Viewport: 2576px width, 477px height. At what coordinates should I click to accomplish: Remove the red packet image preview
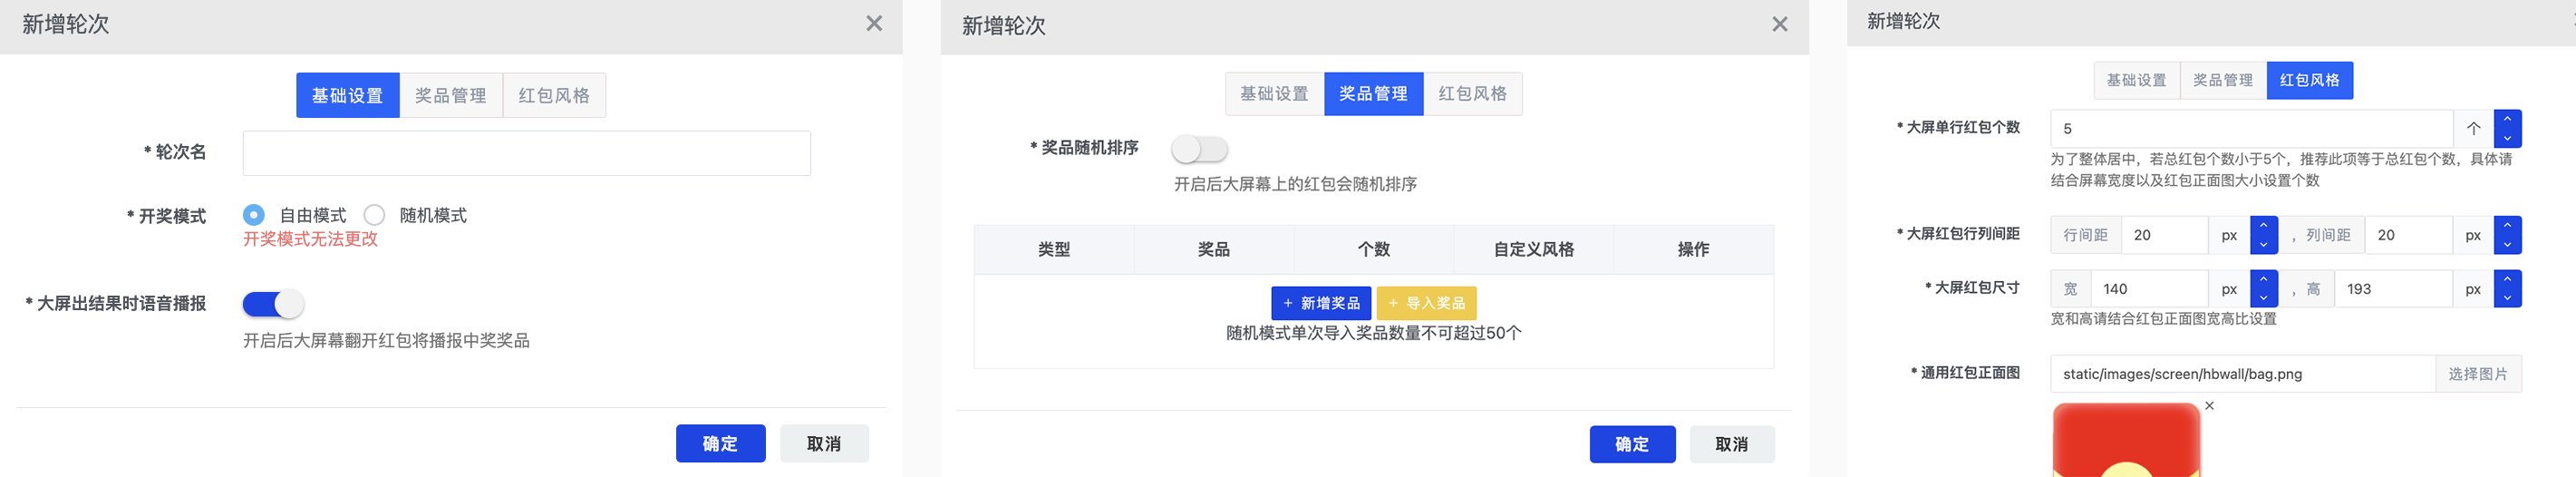(x=2210, y=405)
